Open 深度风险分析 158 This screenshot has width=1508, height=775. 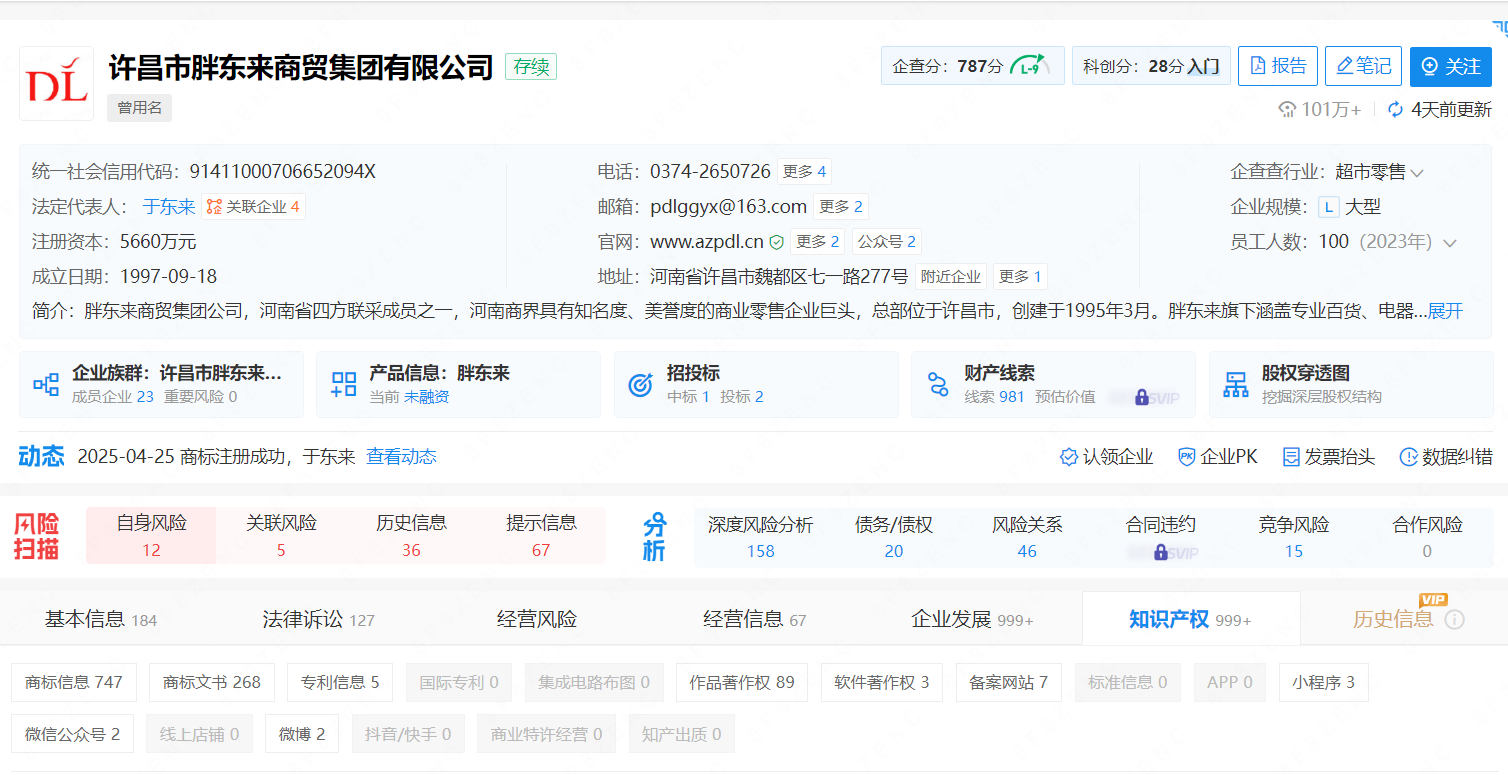(x=761, y=537)
